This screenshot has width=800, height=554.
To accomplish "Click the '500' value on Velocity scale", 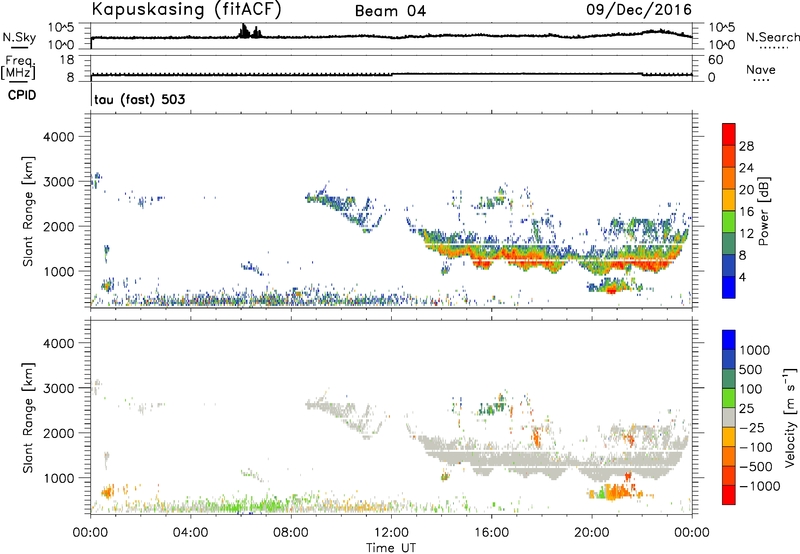I will [751, 369].
